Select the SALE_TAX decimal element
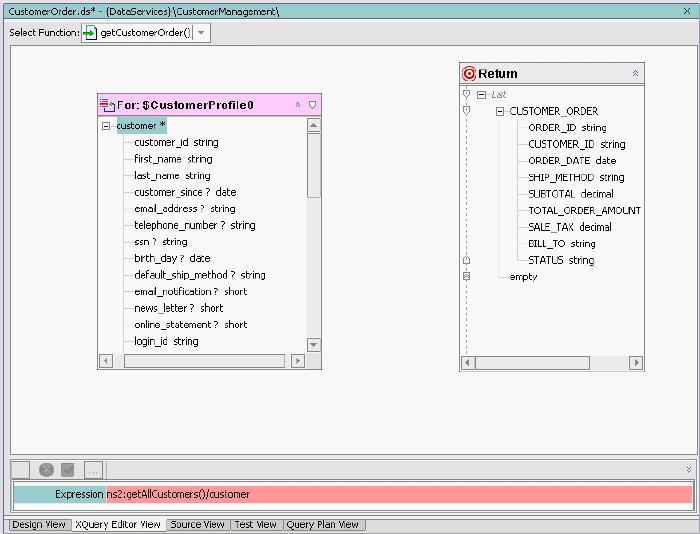Viewport: 700px width, 534px height. point(570,227)
